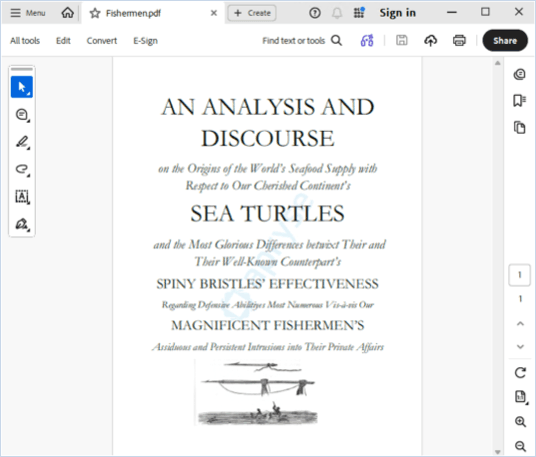Close the Fishermen.pdf tab

214,13
